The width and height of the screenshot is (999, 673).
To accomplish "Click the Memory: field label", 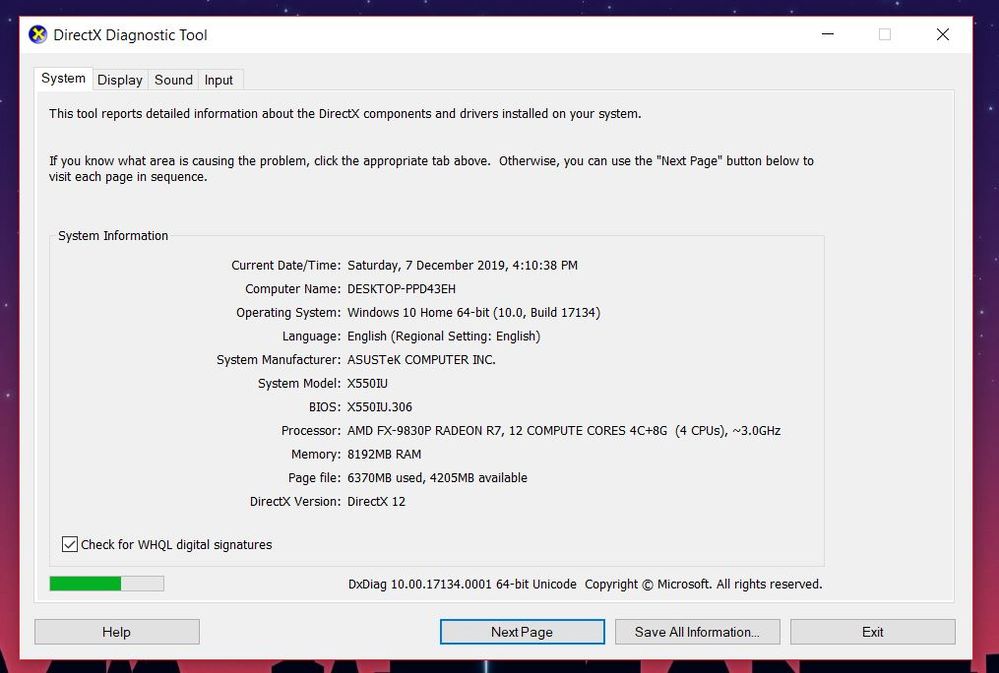I will [x=316, y=454].
